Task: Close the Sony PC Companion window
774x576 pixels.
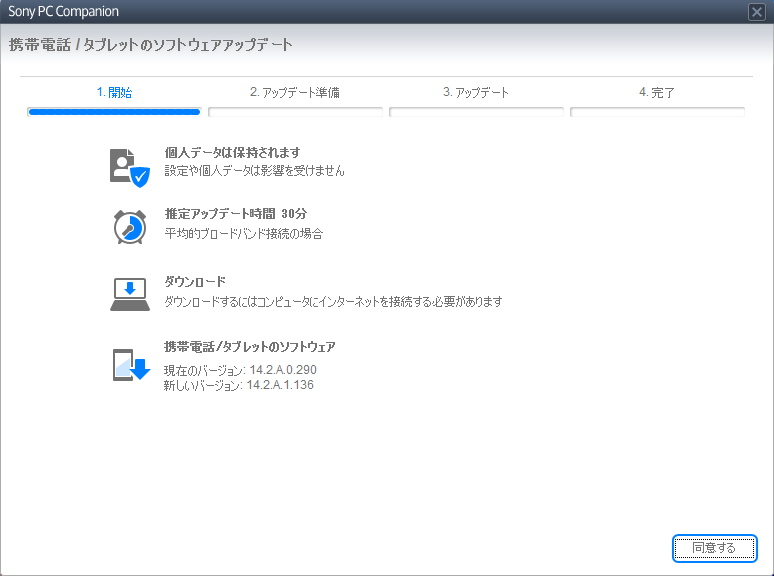Action: click(x=756, y=11)
